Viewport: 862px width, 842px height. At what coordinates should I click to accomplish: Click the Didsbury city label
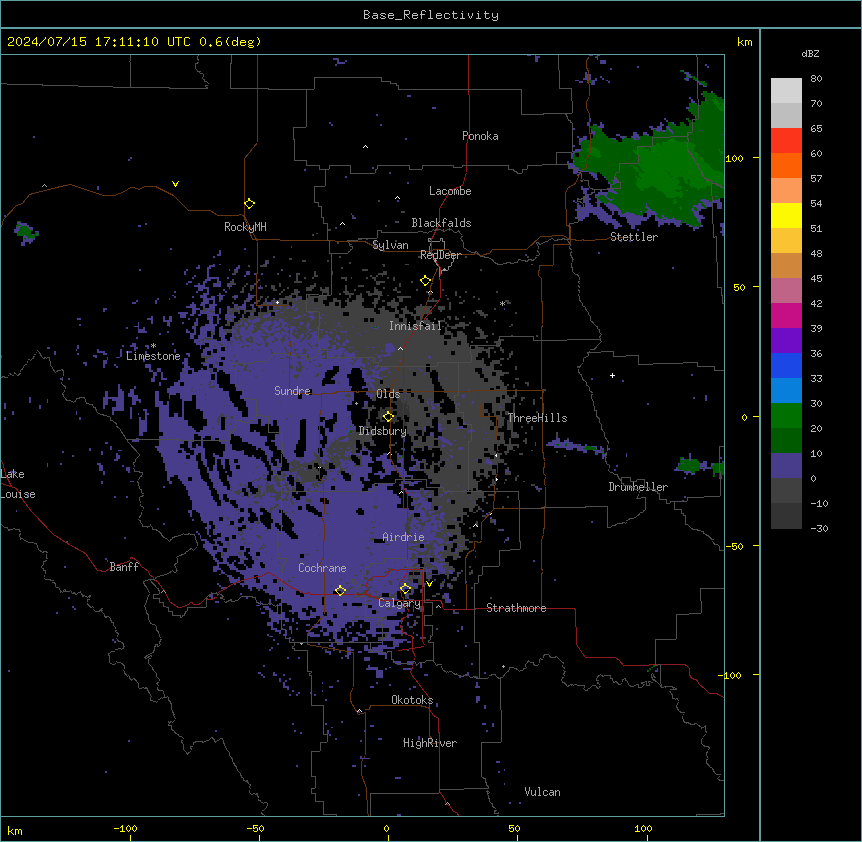click(x=382, y=431)
